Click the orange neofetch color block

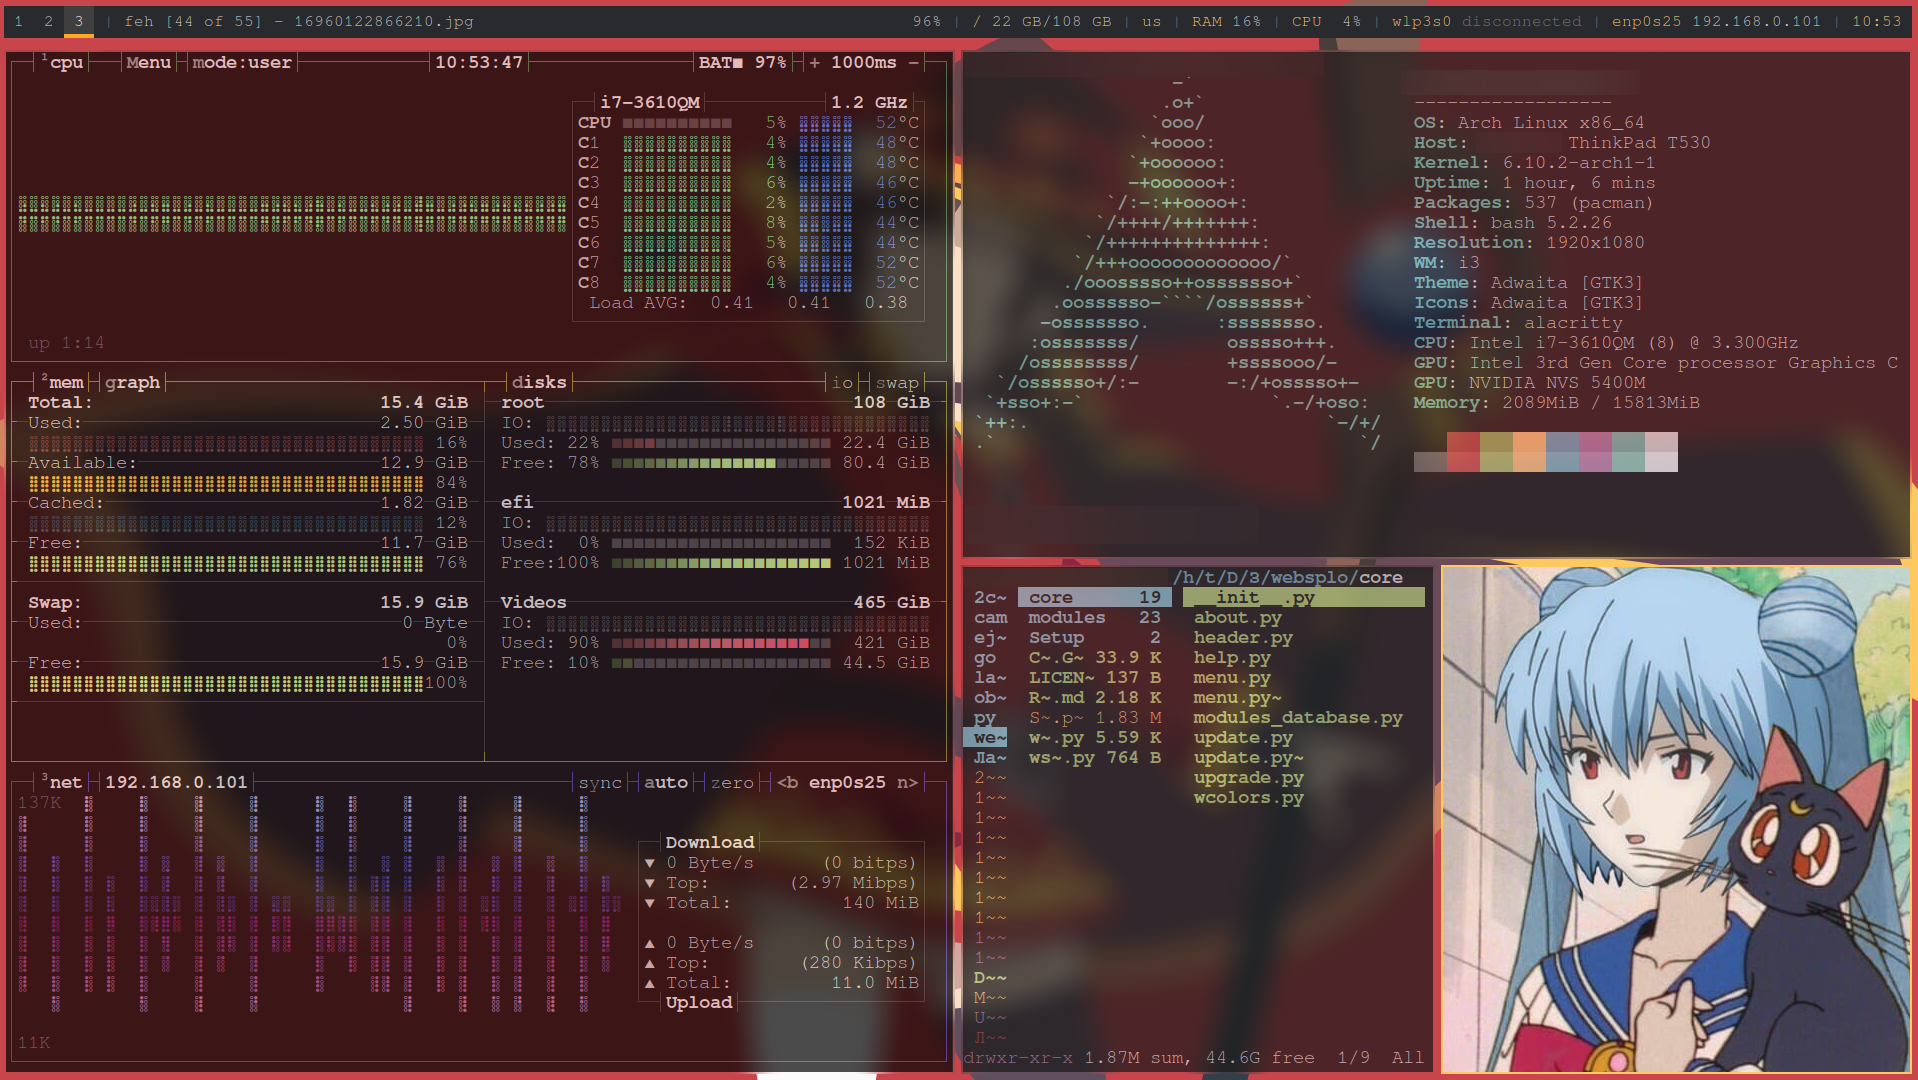(1529, 452)
